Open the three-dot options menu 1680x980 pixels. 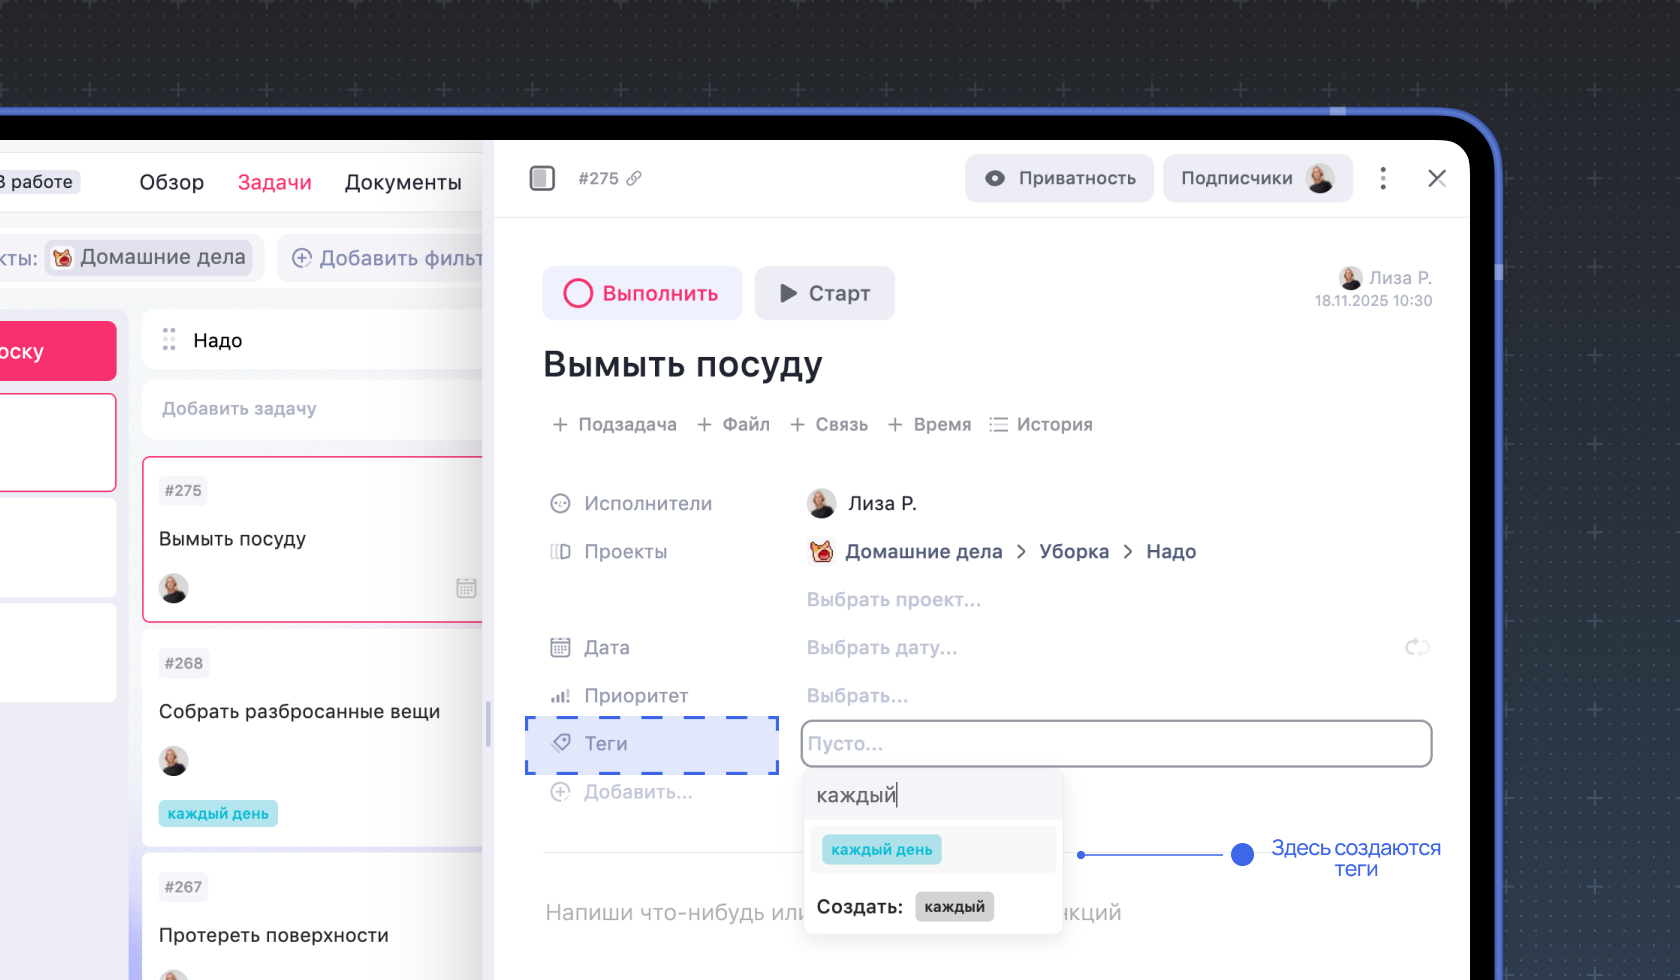(x=1383, y=178)
